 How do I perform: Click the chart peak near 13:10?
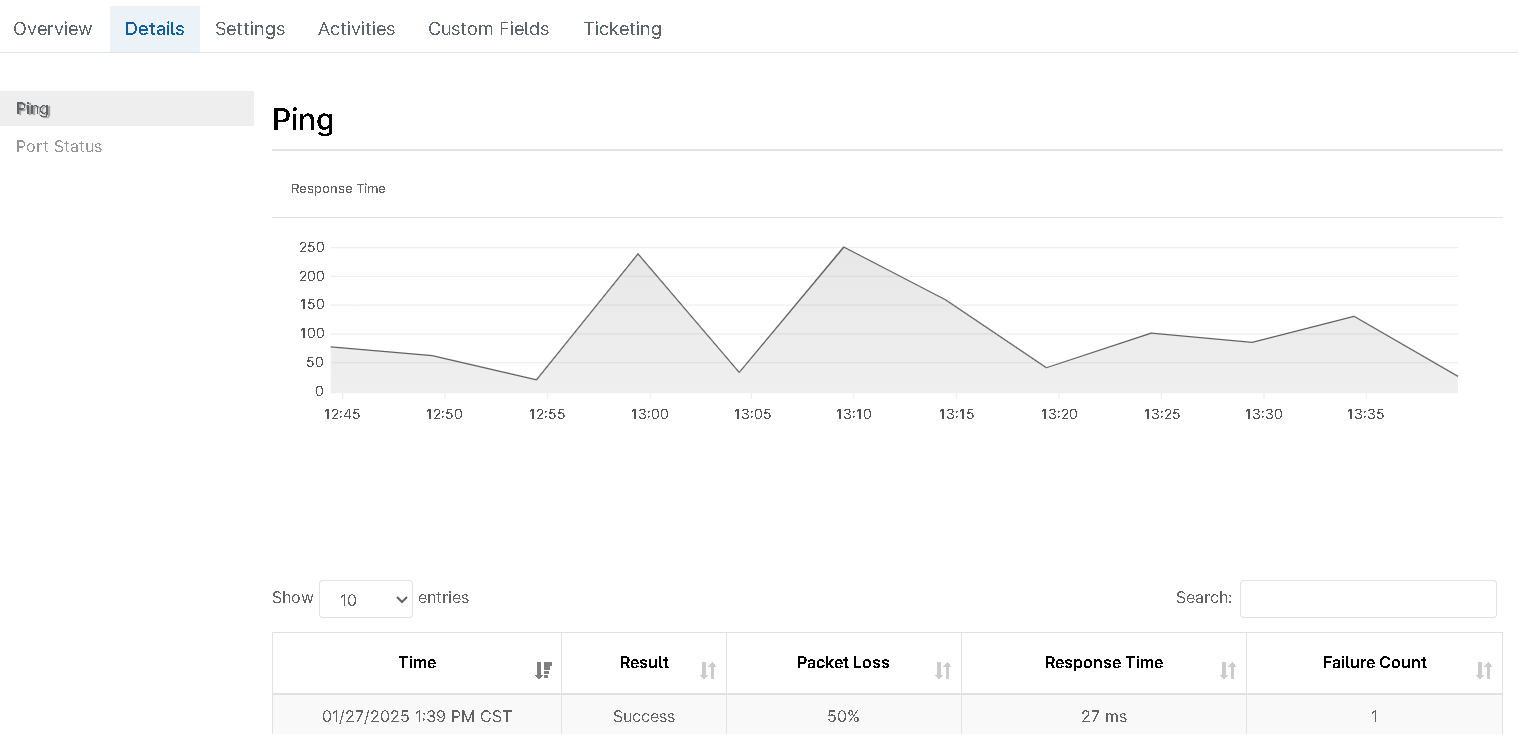pos(845,247)
